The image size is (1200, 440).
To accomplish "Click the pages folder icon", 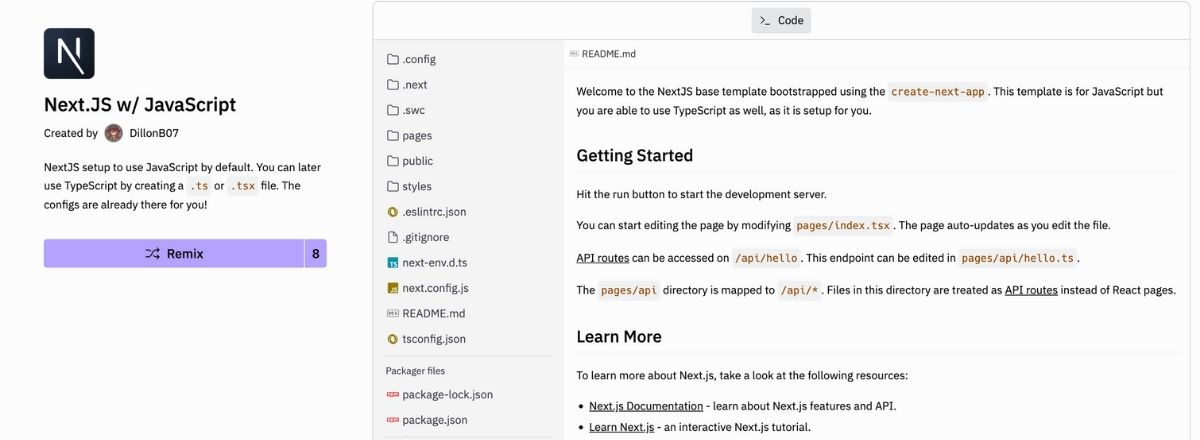I will (x=393, y=135).
